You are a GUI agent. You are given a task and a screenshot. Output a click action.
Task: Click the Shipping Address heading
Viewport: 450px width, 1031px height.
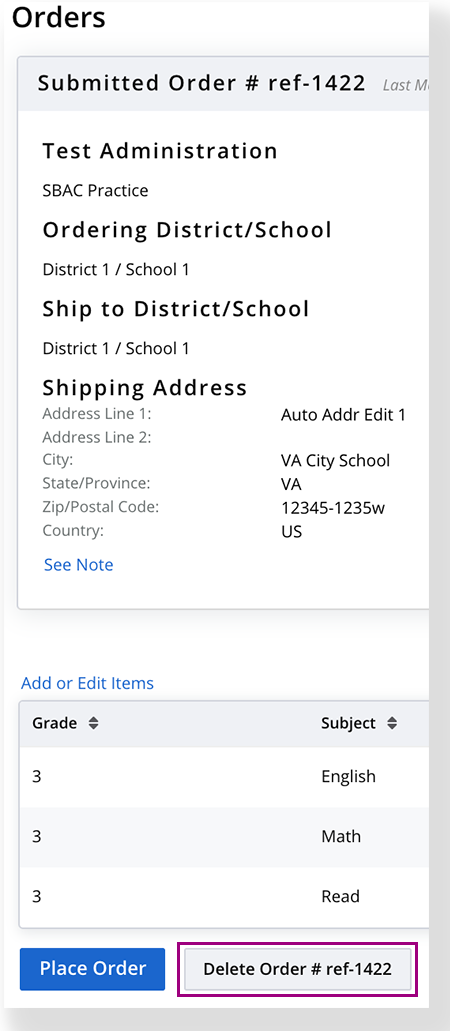click(145, 388)
